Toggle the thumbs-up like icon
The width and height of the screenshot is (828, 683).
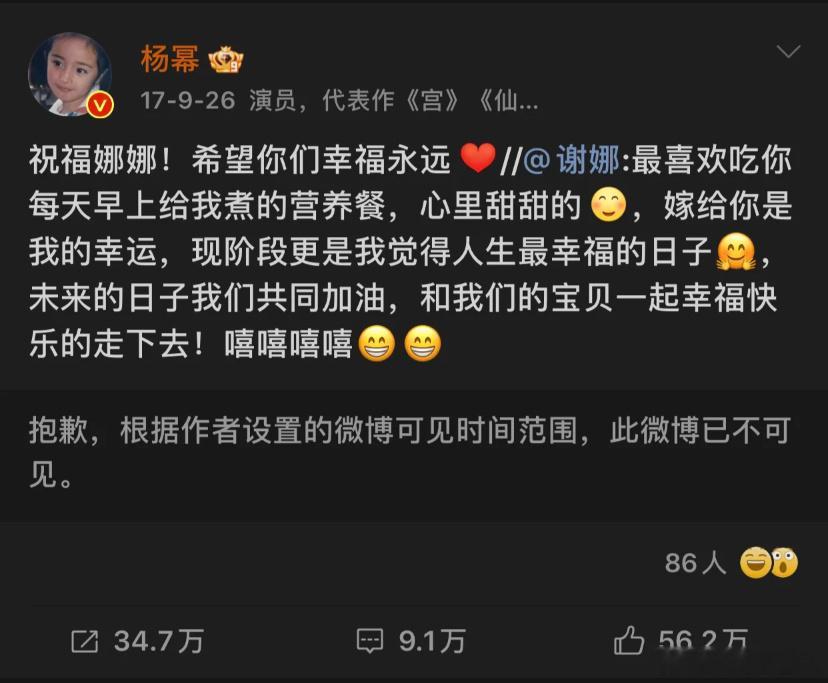click(x=629, y=641)
